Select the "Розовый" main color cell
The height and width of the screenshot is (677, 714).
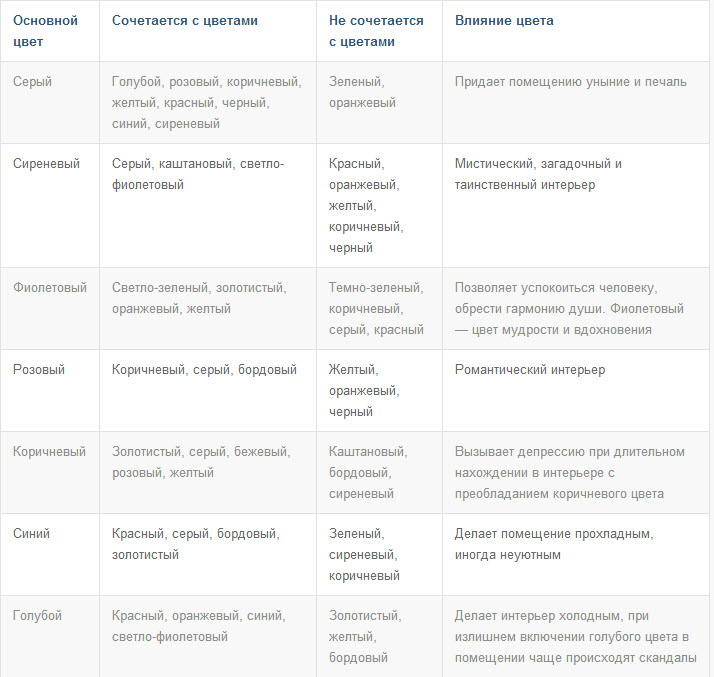tap(39, 370)
